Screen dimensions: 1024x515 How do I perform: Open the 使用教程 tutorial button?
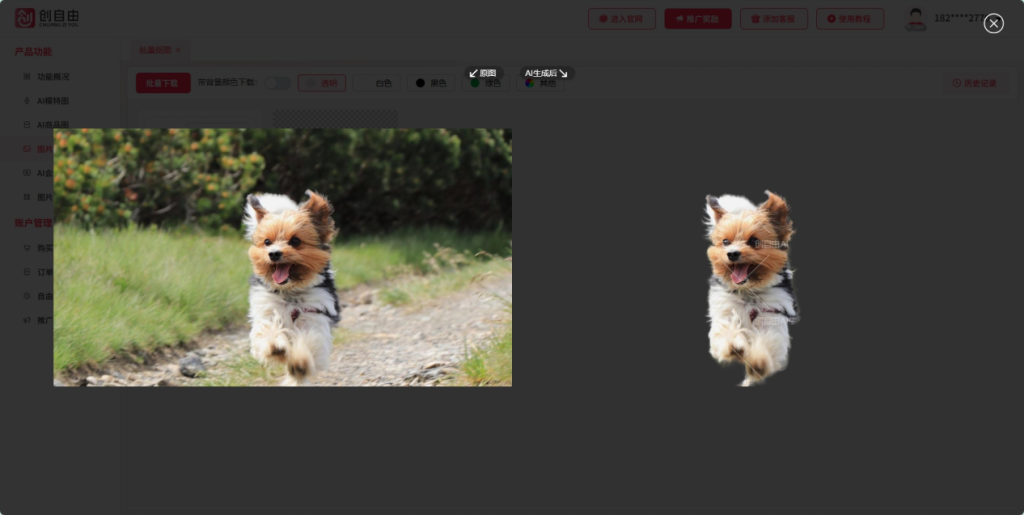pyautogui.click(x=849, y=19)
